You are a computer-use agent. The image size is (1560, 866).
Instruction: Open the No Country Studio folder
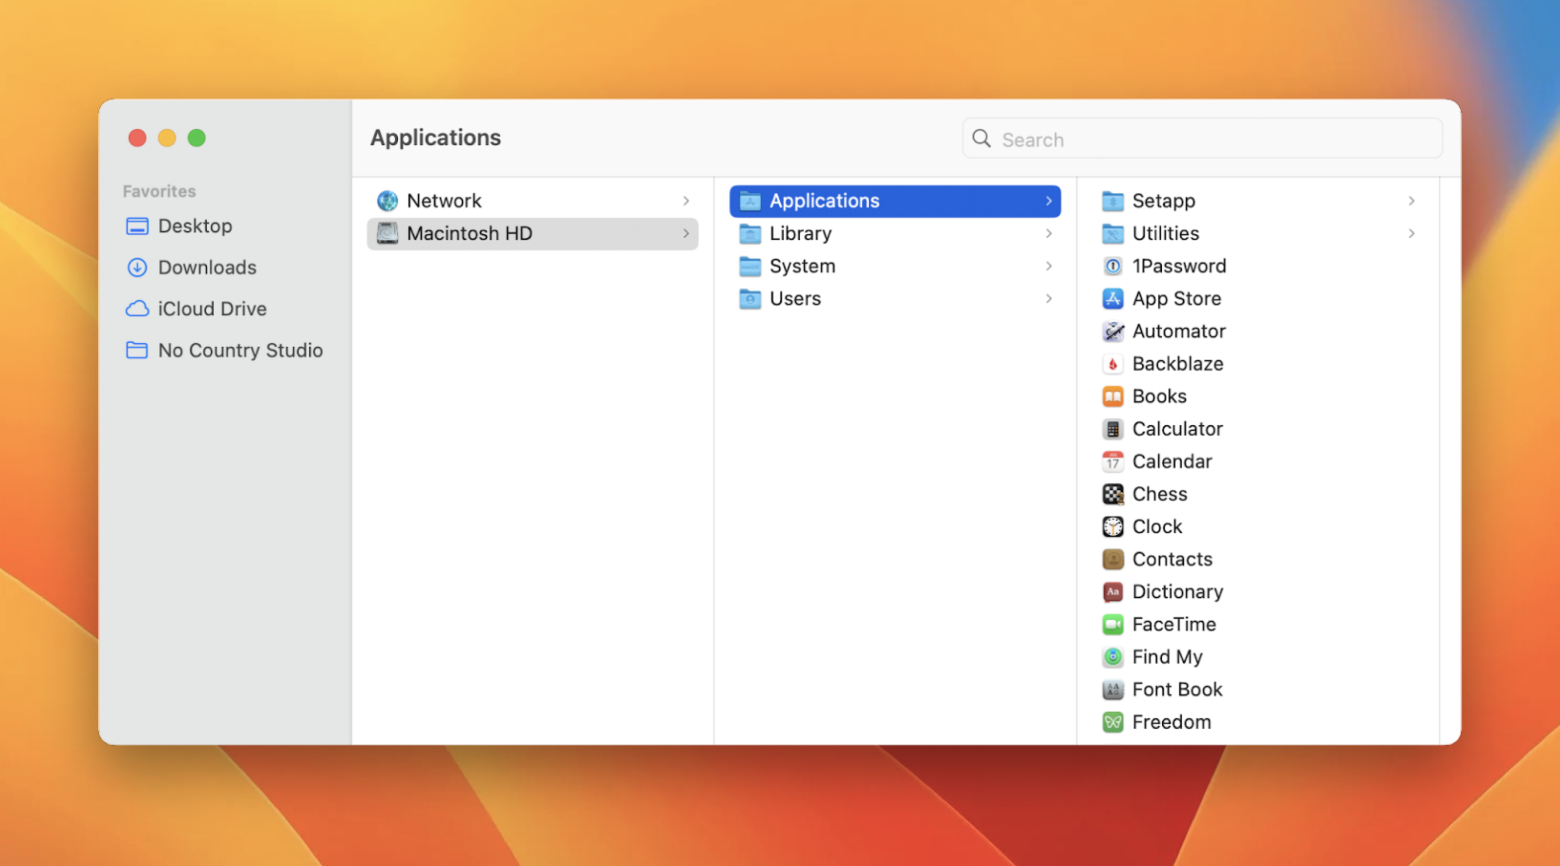240,350
